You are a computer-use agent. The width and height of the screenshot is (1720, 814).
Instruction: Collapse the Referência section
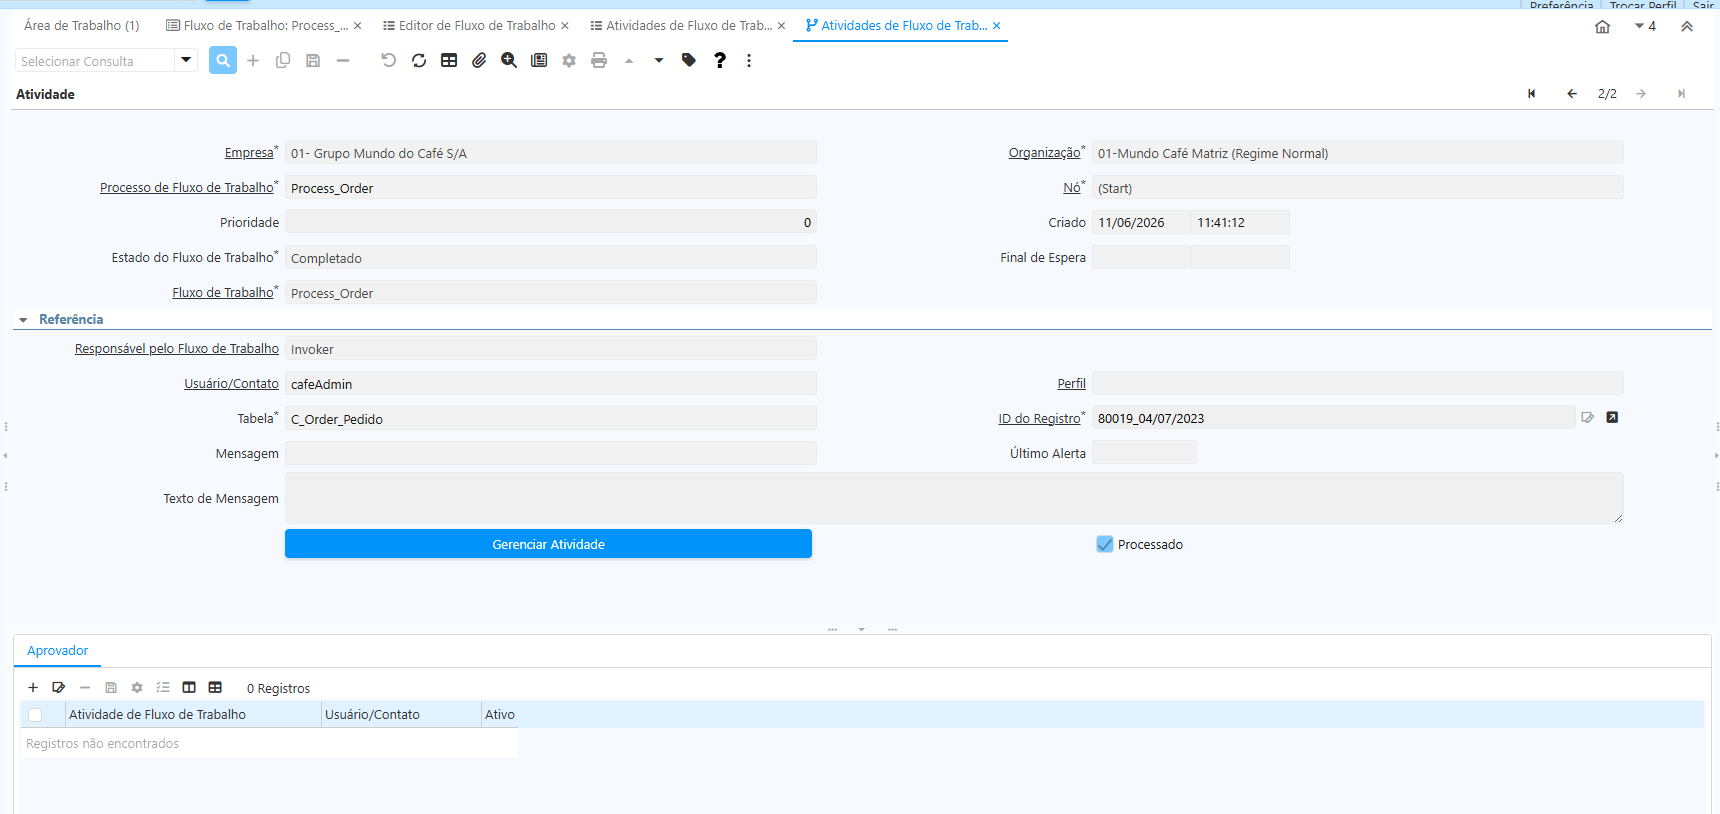click(x=23, y=320)
